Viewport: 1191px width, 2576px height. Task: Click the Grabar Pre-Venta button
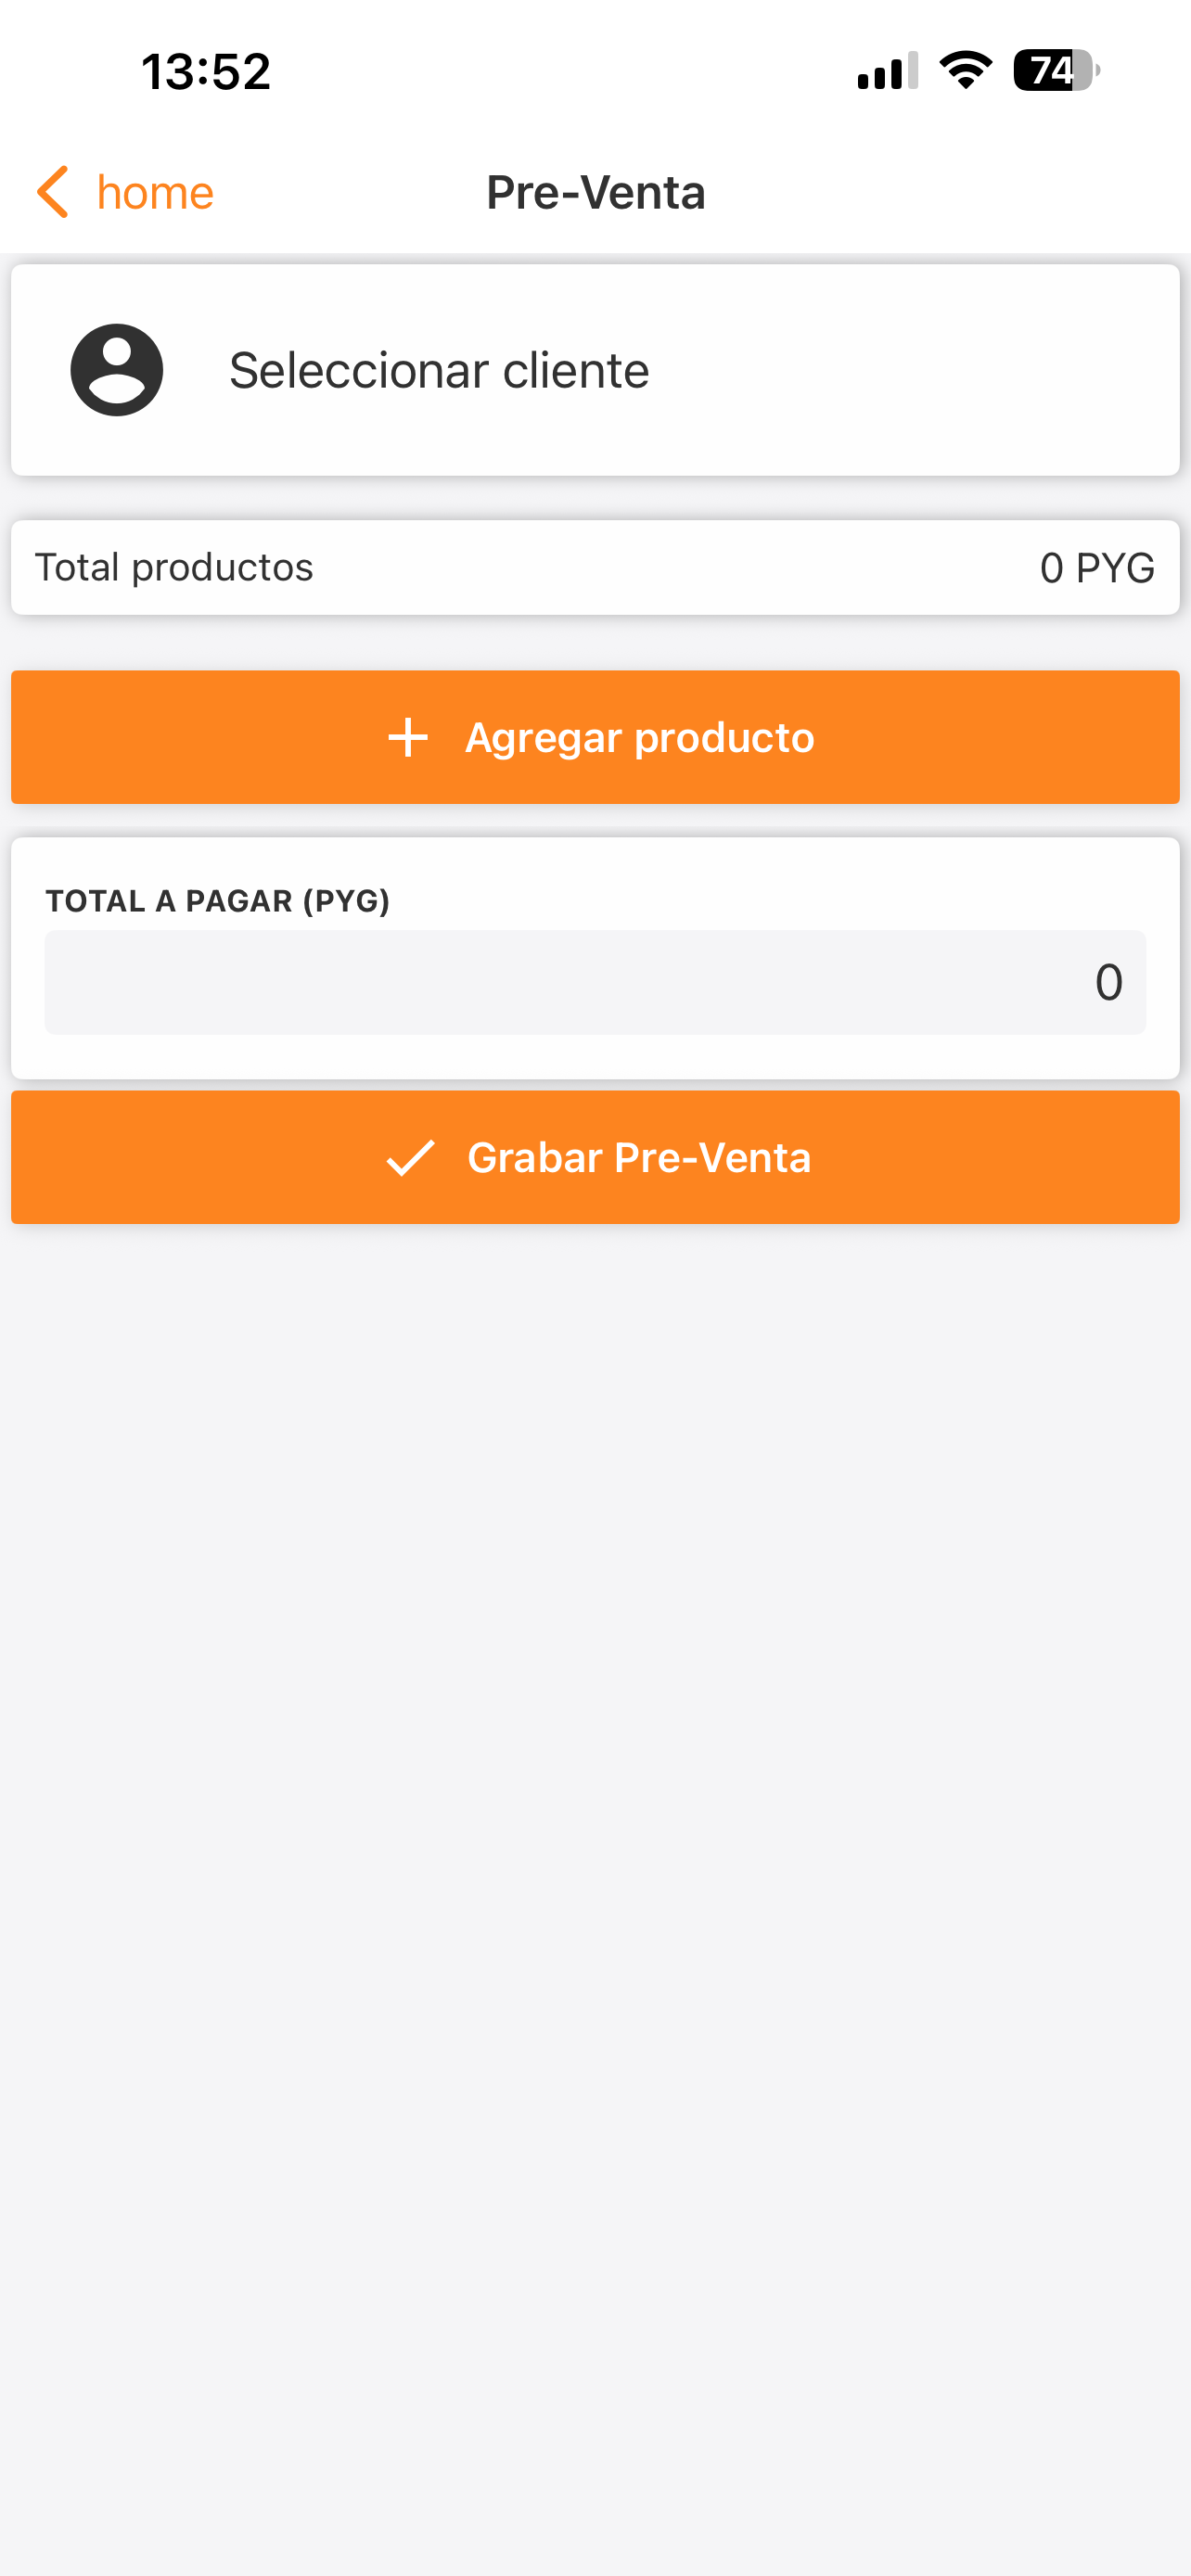click(595, 1157)
